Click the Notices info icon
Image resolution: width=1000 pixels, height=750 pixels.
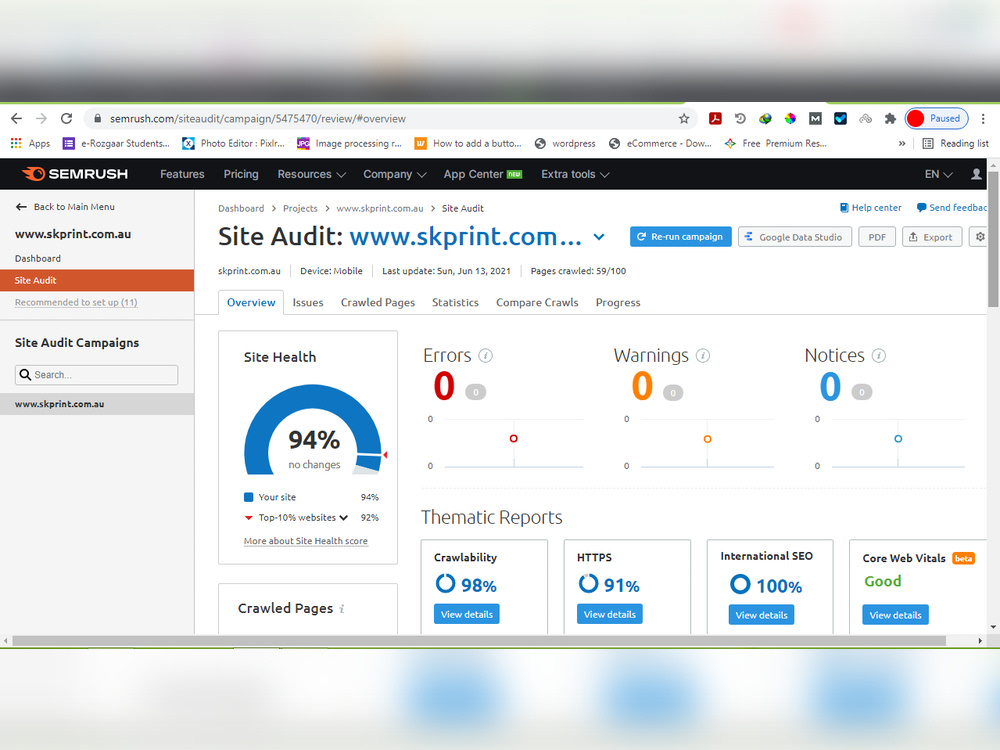pyautogui.click(x=879, y=356)
